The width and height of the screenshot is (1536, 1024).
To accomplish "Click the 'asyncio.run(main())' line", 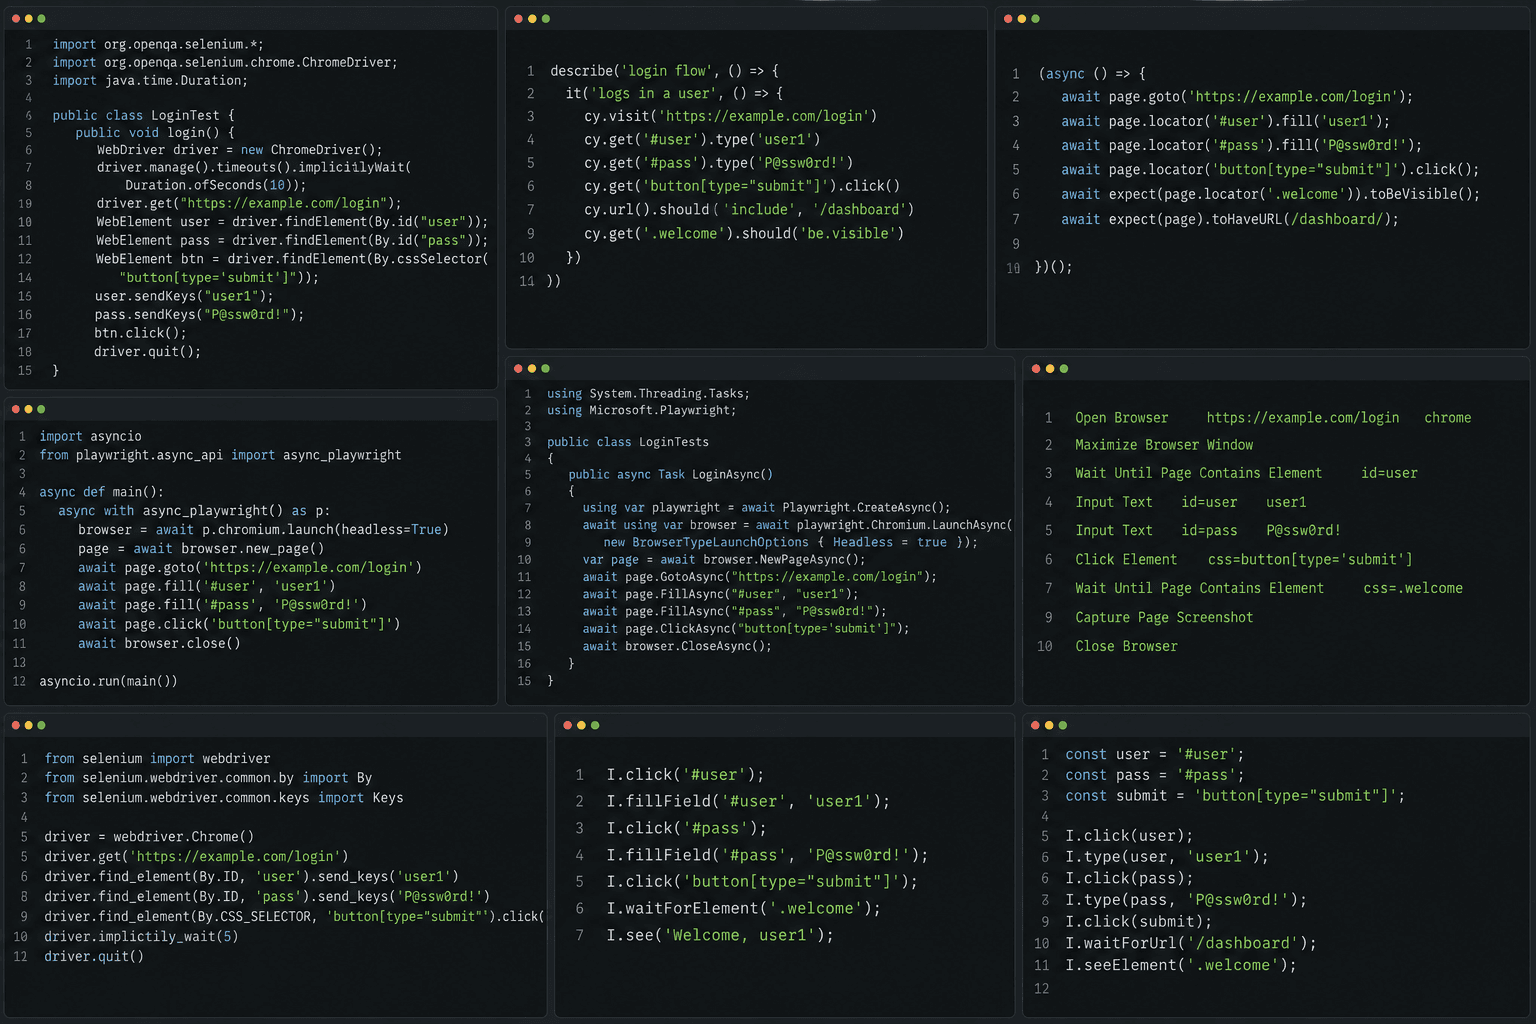I will coord(108,681).
